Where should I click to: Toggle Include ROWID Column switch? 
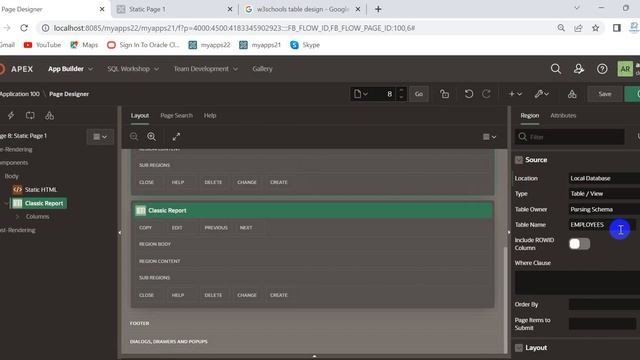579,244
